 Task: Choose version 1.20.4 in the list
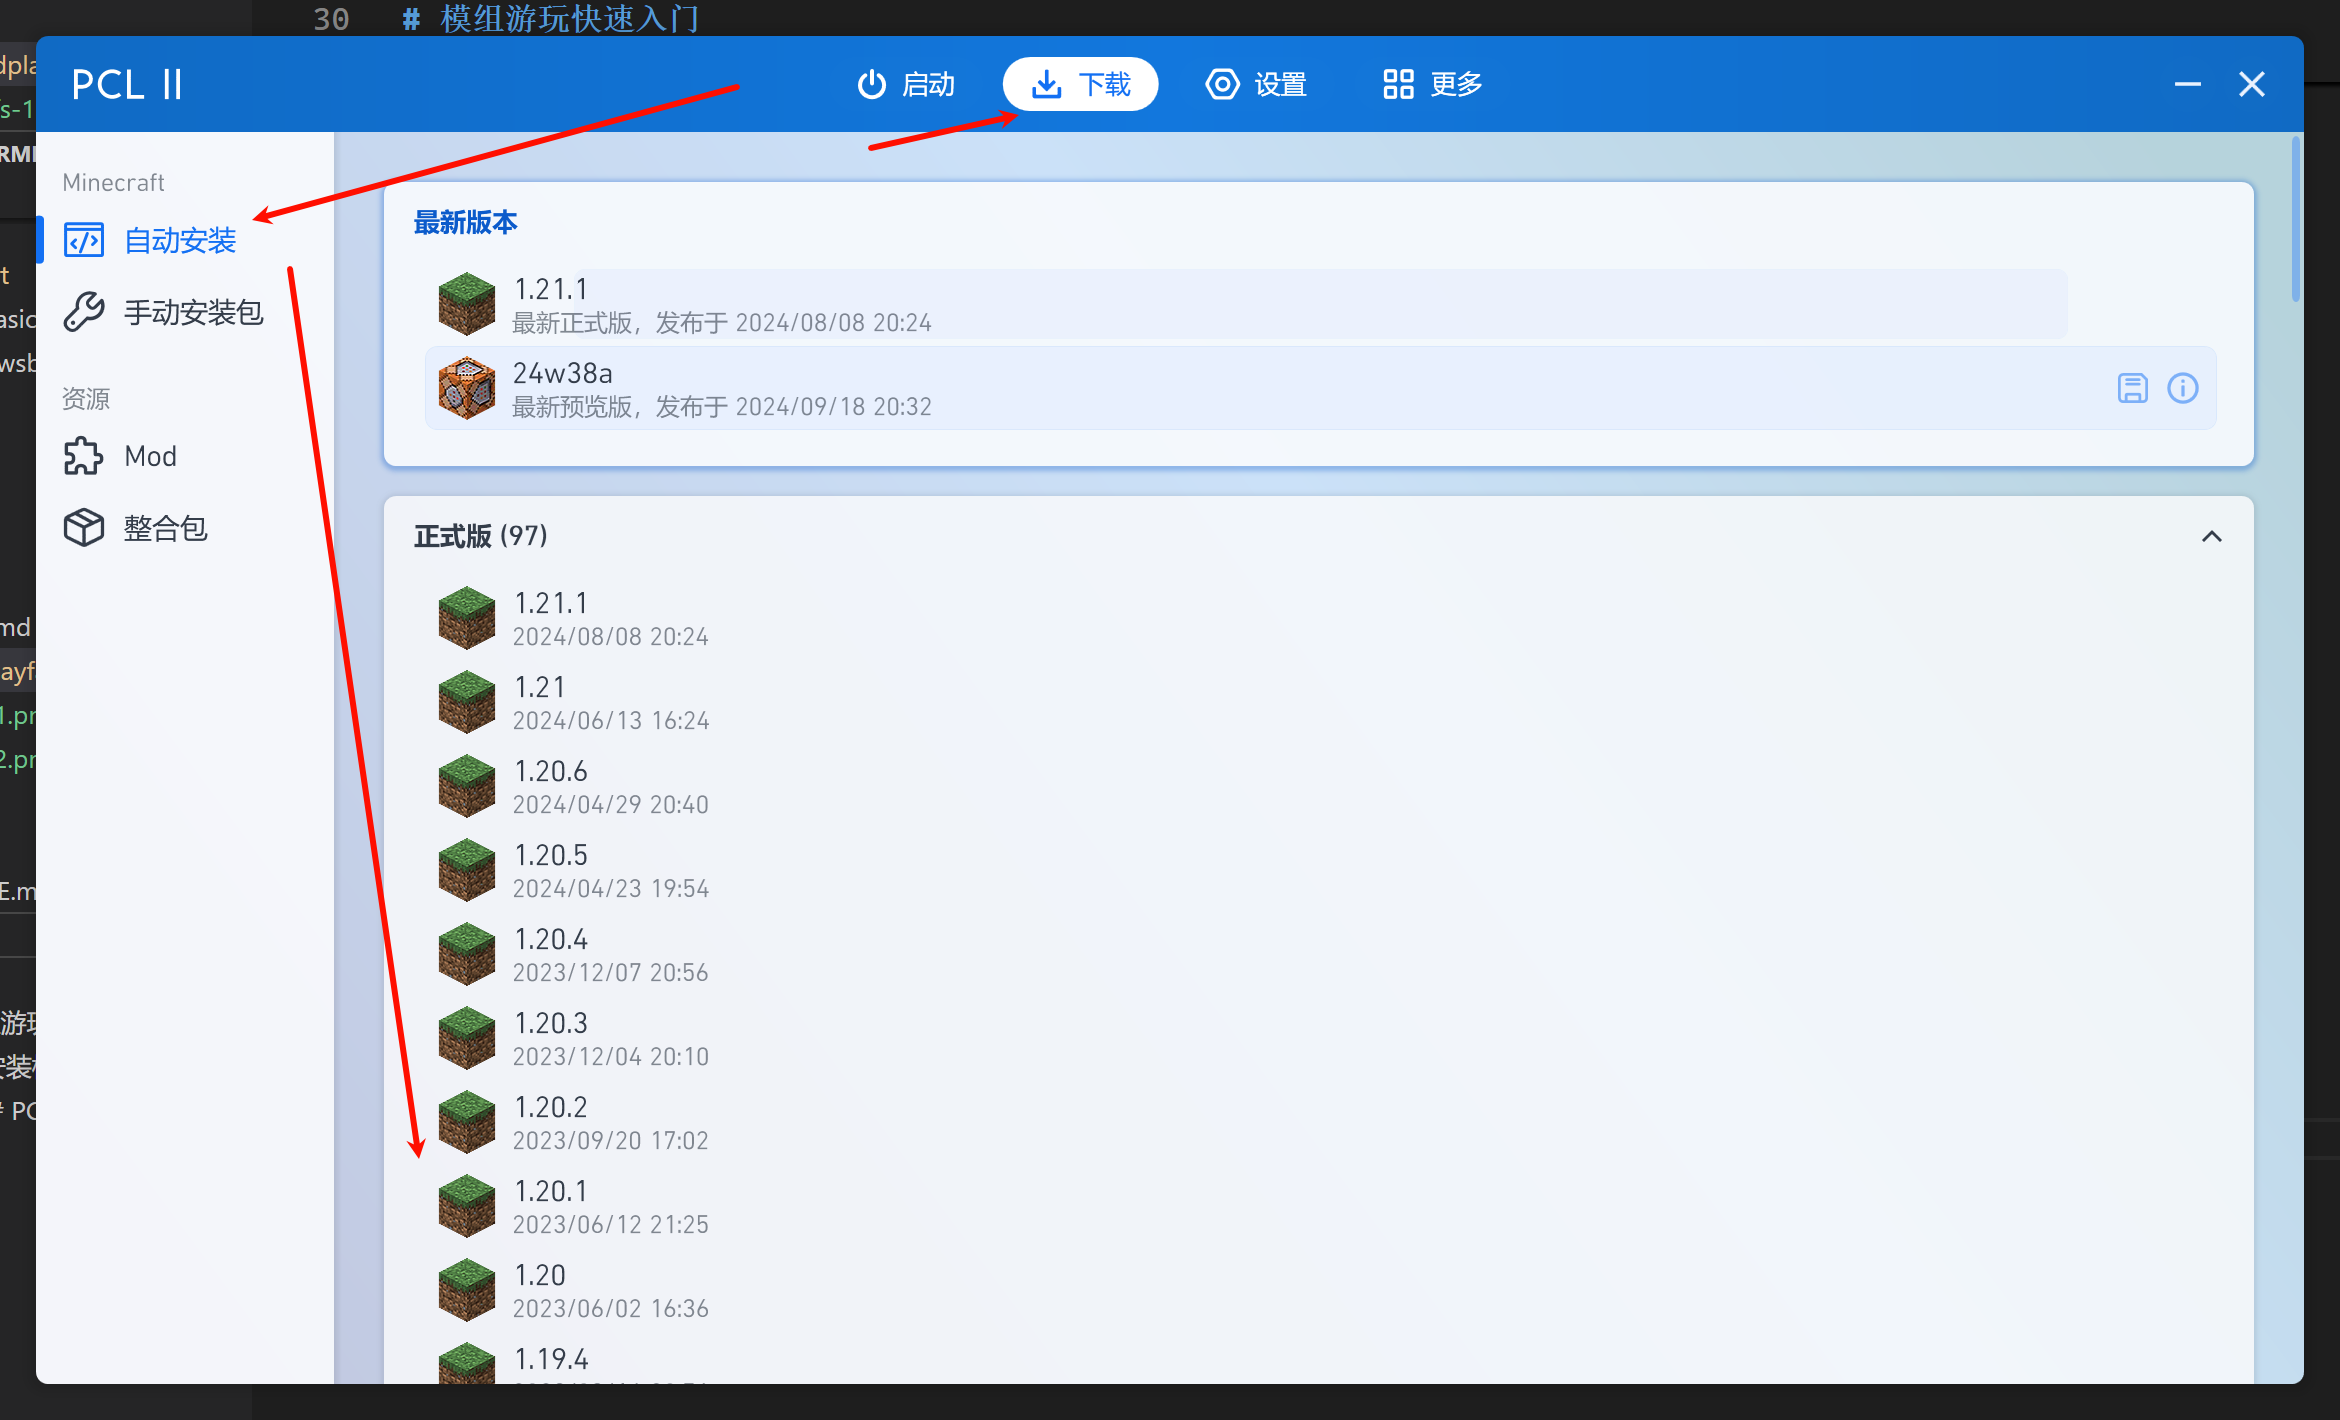point(611,954)
